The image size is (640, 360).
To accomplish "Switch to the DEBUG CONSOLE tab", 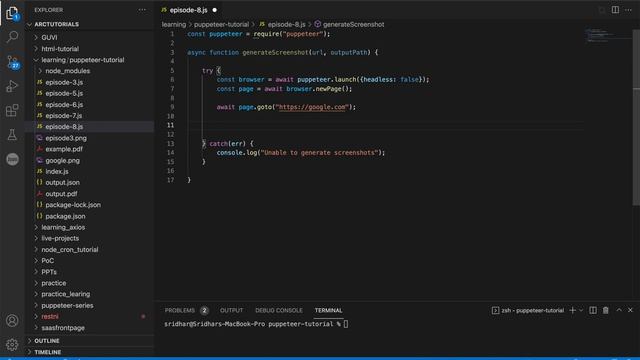I will point(279,311).
